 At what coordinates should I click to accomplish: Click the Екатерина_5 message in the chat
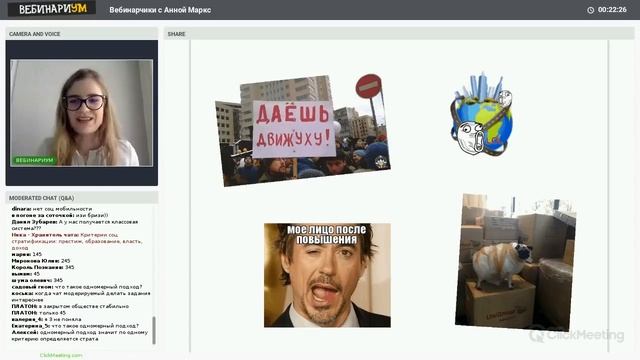[75, 326]
